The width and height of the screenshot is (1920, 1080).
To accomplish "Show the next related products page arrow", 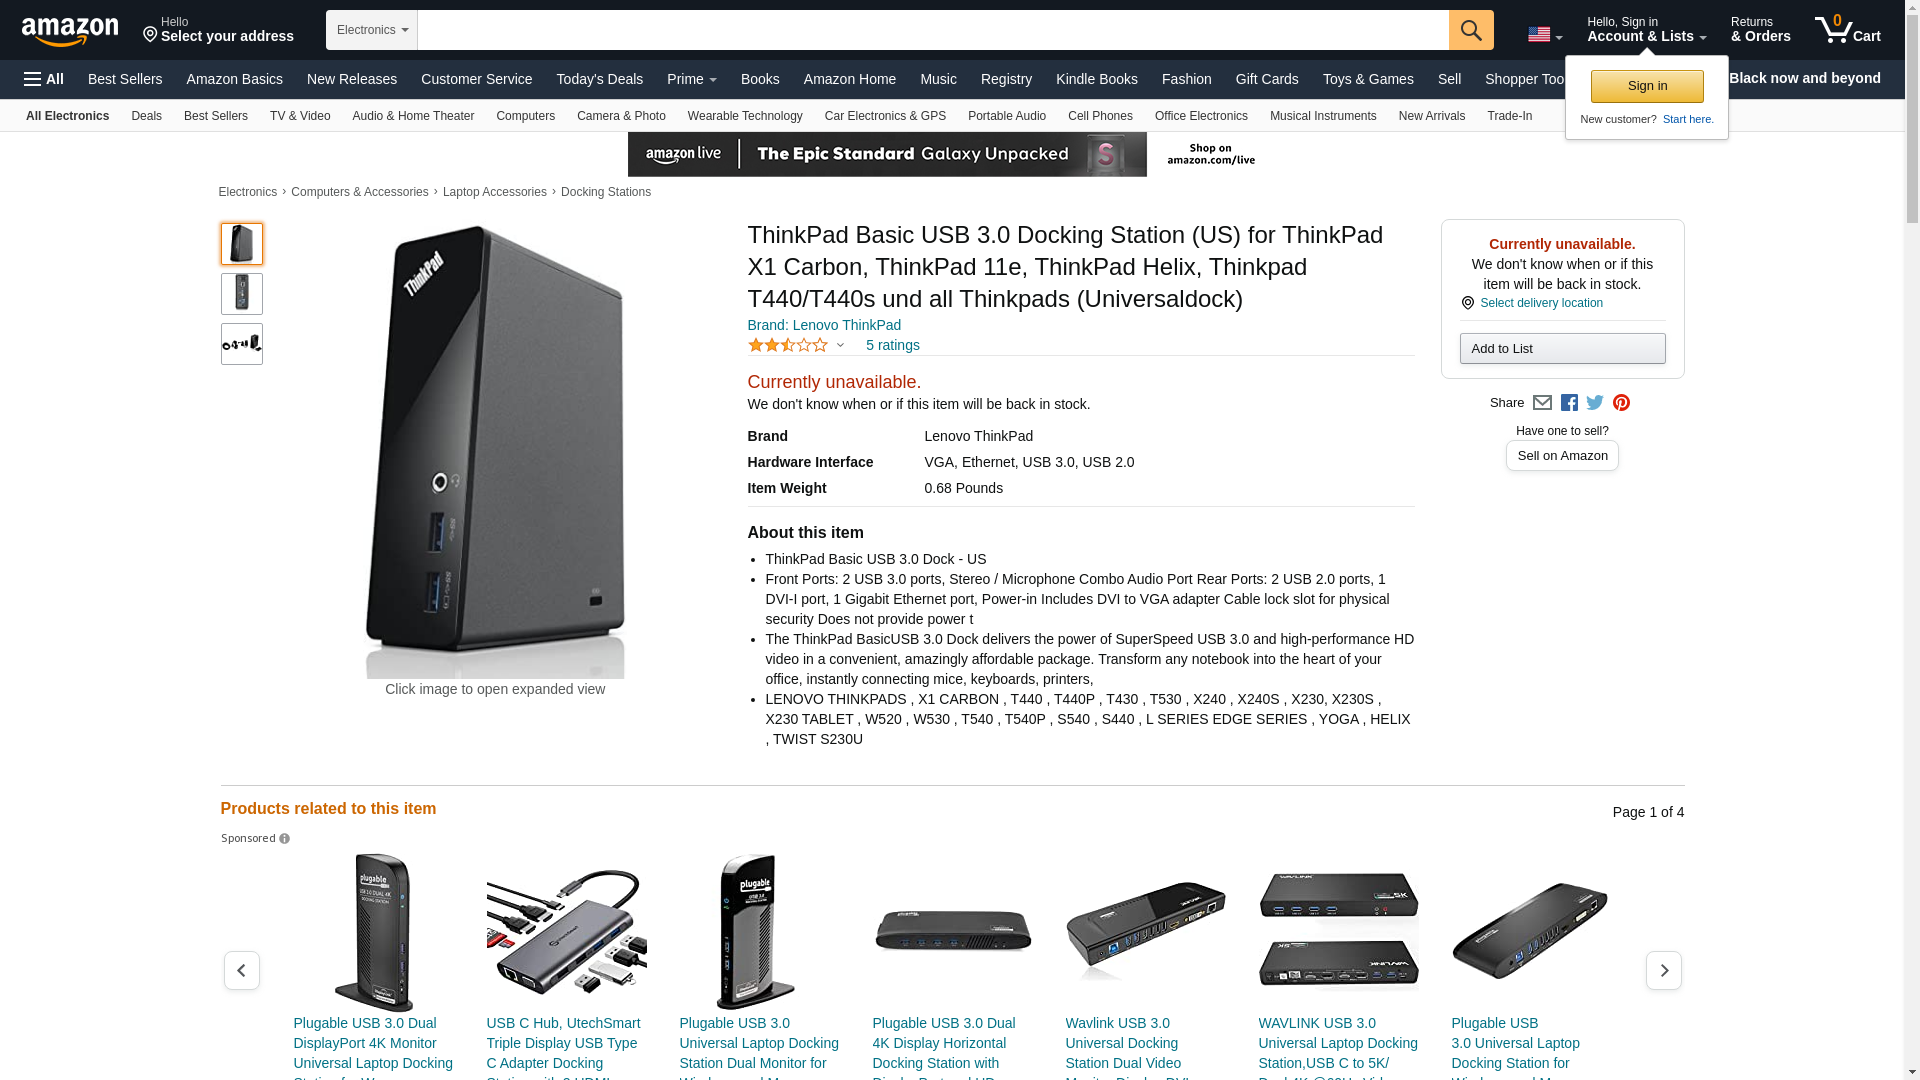I will (1663, 970).
